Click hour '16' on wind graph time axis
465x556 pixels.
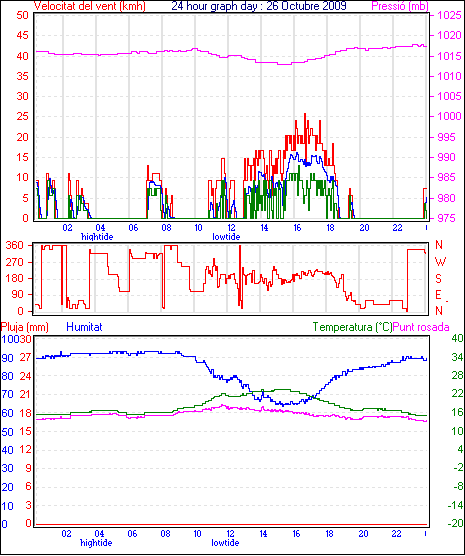297,228
